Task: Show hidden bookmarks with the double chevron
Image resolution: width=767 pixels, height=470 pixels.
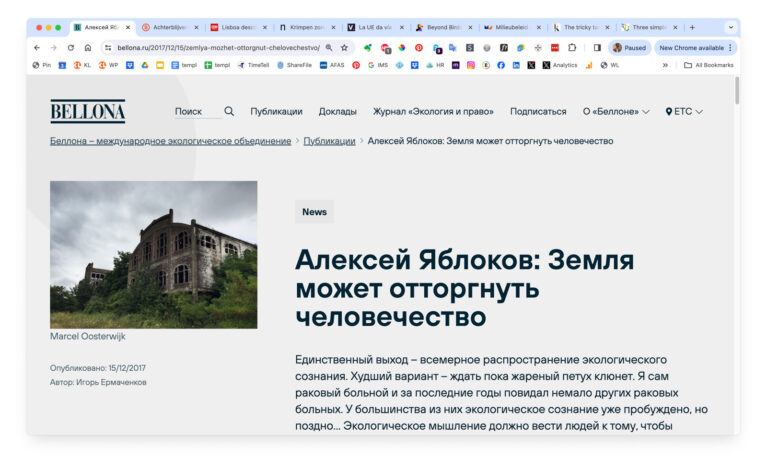Action: [666, 65]
